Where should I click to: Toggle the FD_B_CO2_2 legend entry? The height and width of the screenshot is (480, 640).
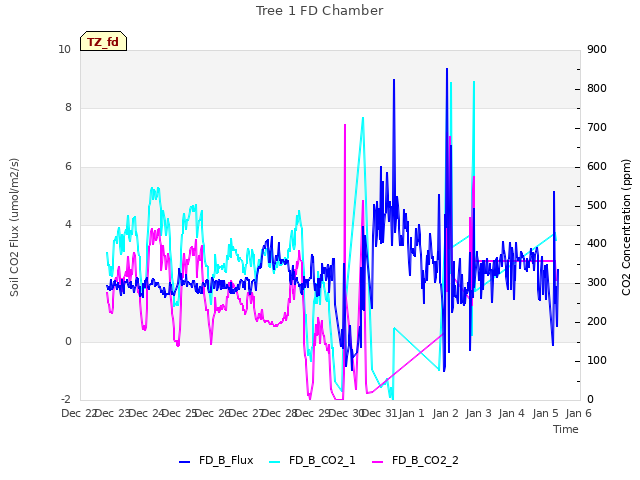[416, 460]
